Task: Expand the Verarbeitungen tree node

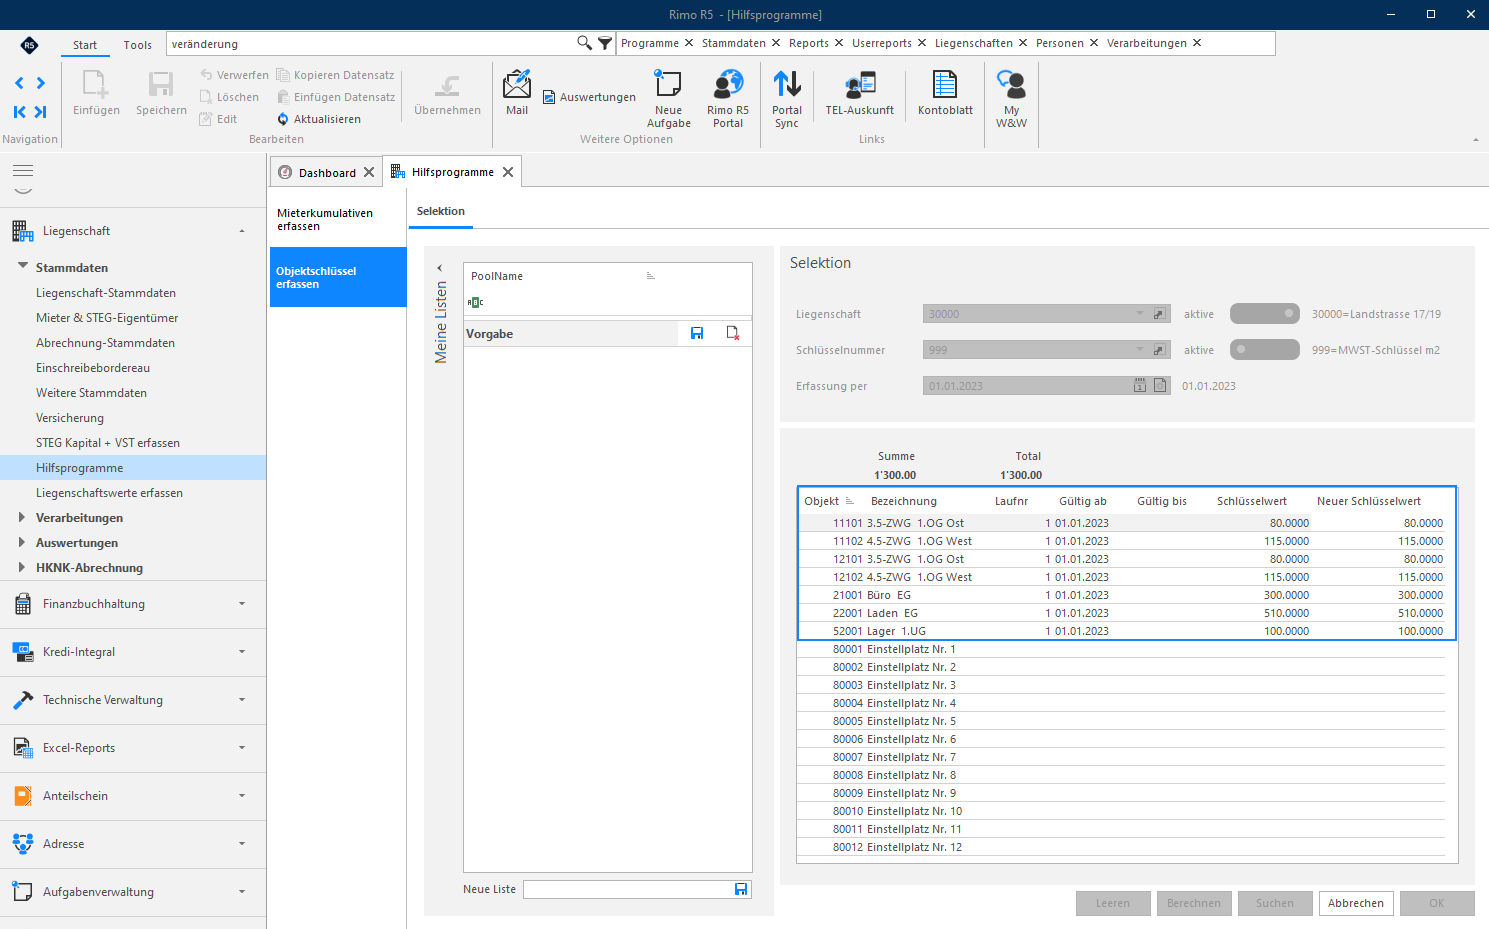Action: (x=23, y=517)
